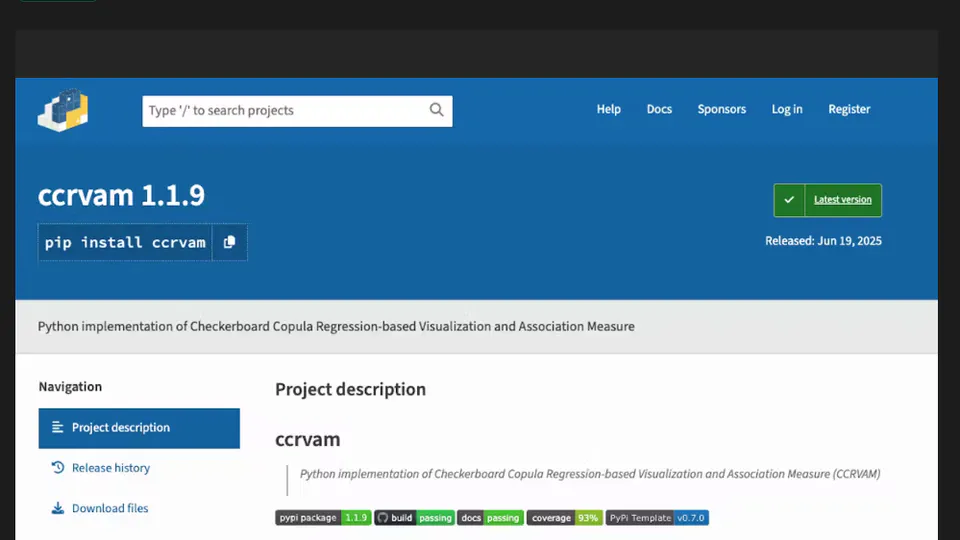The height and width of the screenshot is (540, 960).
Task: Open the pypi package 1.1.9 badge
Action: coord(323,518)
